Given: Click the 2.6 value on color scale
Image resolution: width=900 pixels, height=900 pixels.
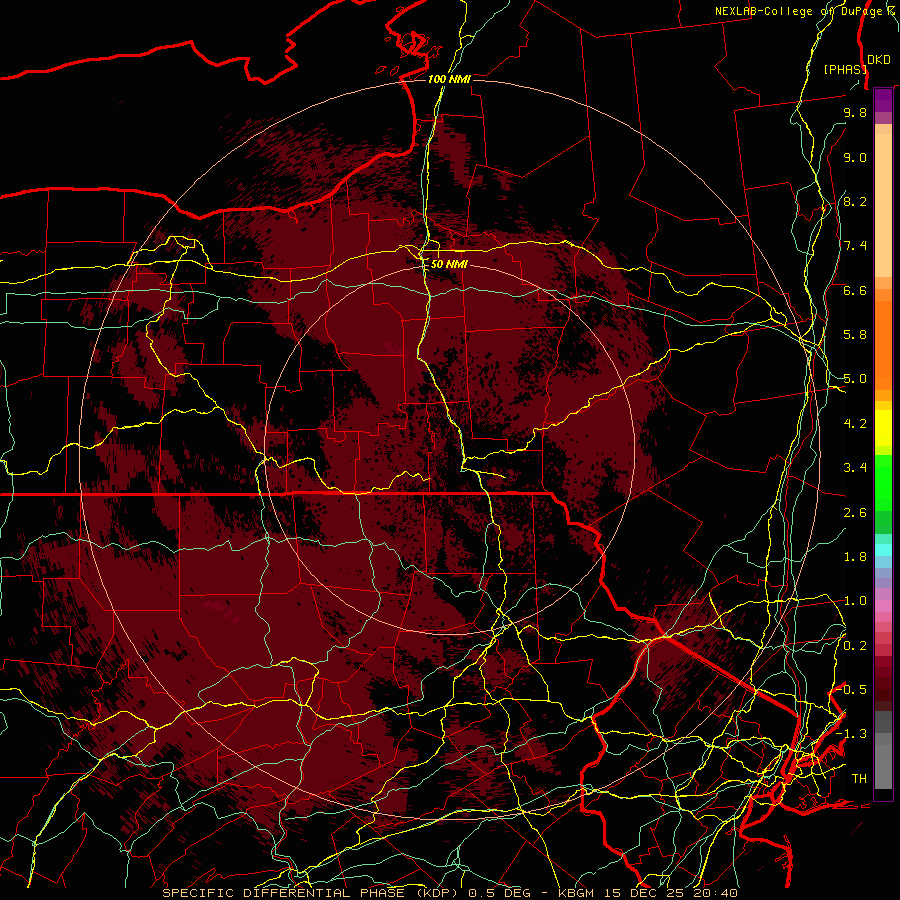Looking at the screenshot, I should click(855, 513).
